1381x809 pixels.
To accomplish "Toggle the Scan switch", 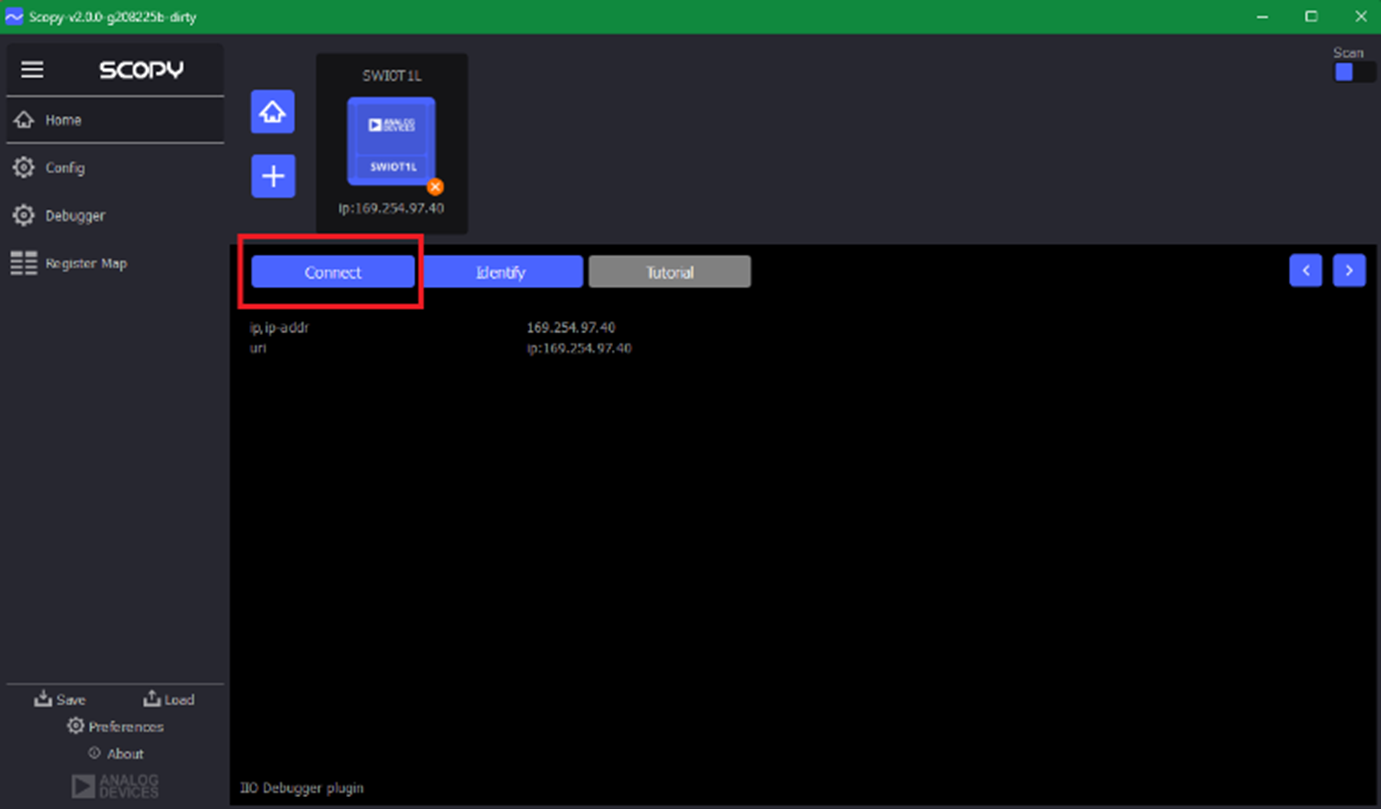I will [x=1355, y=72].
